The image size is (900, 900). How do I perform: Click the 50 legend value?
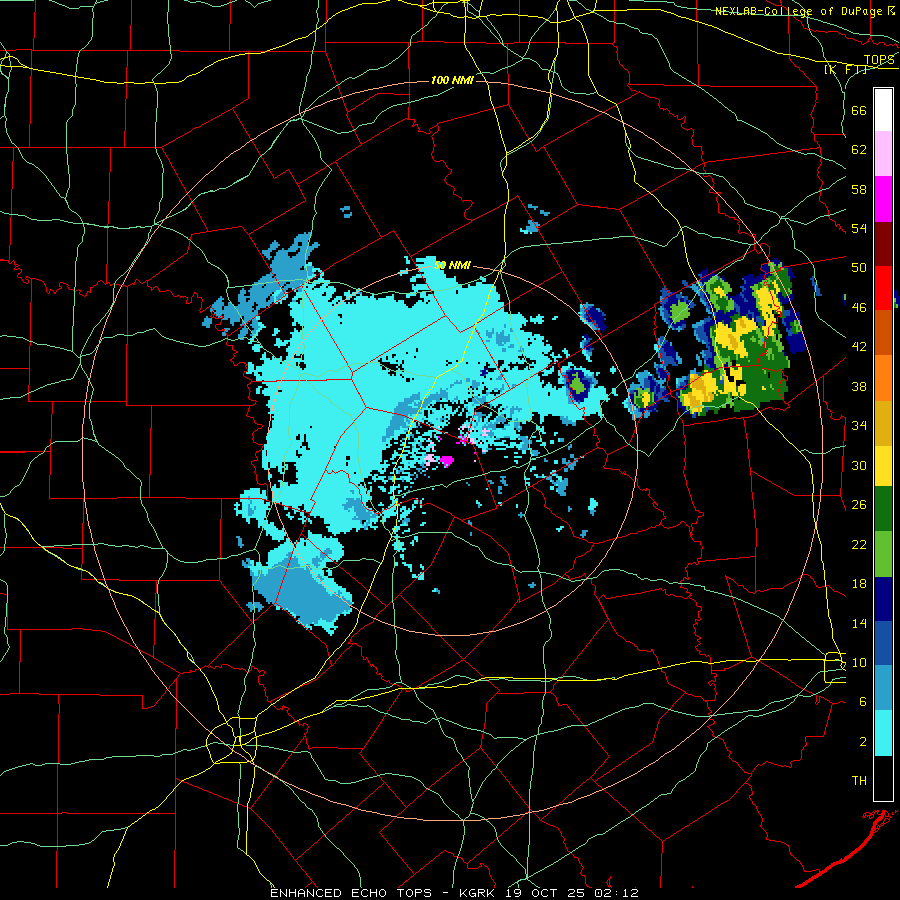pyautogui.click(x=859, y=268)
